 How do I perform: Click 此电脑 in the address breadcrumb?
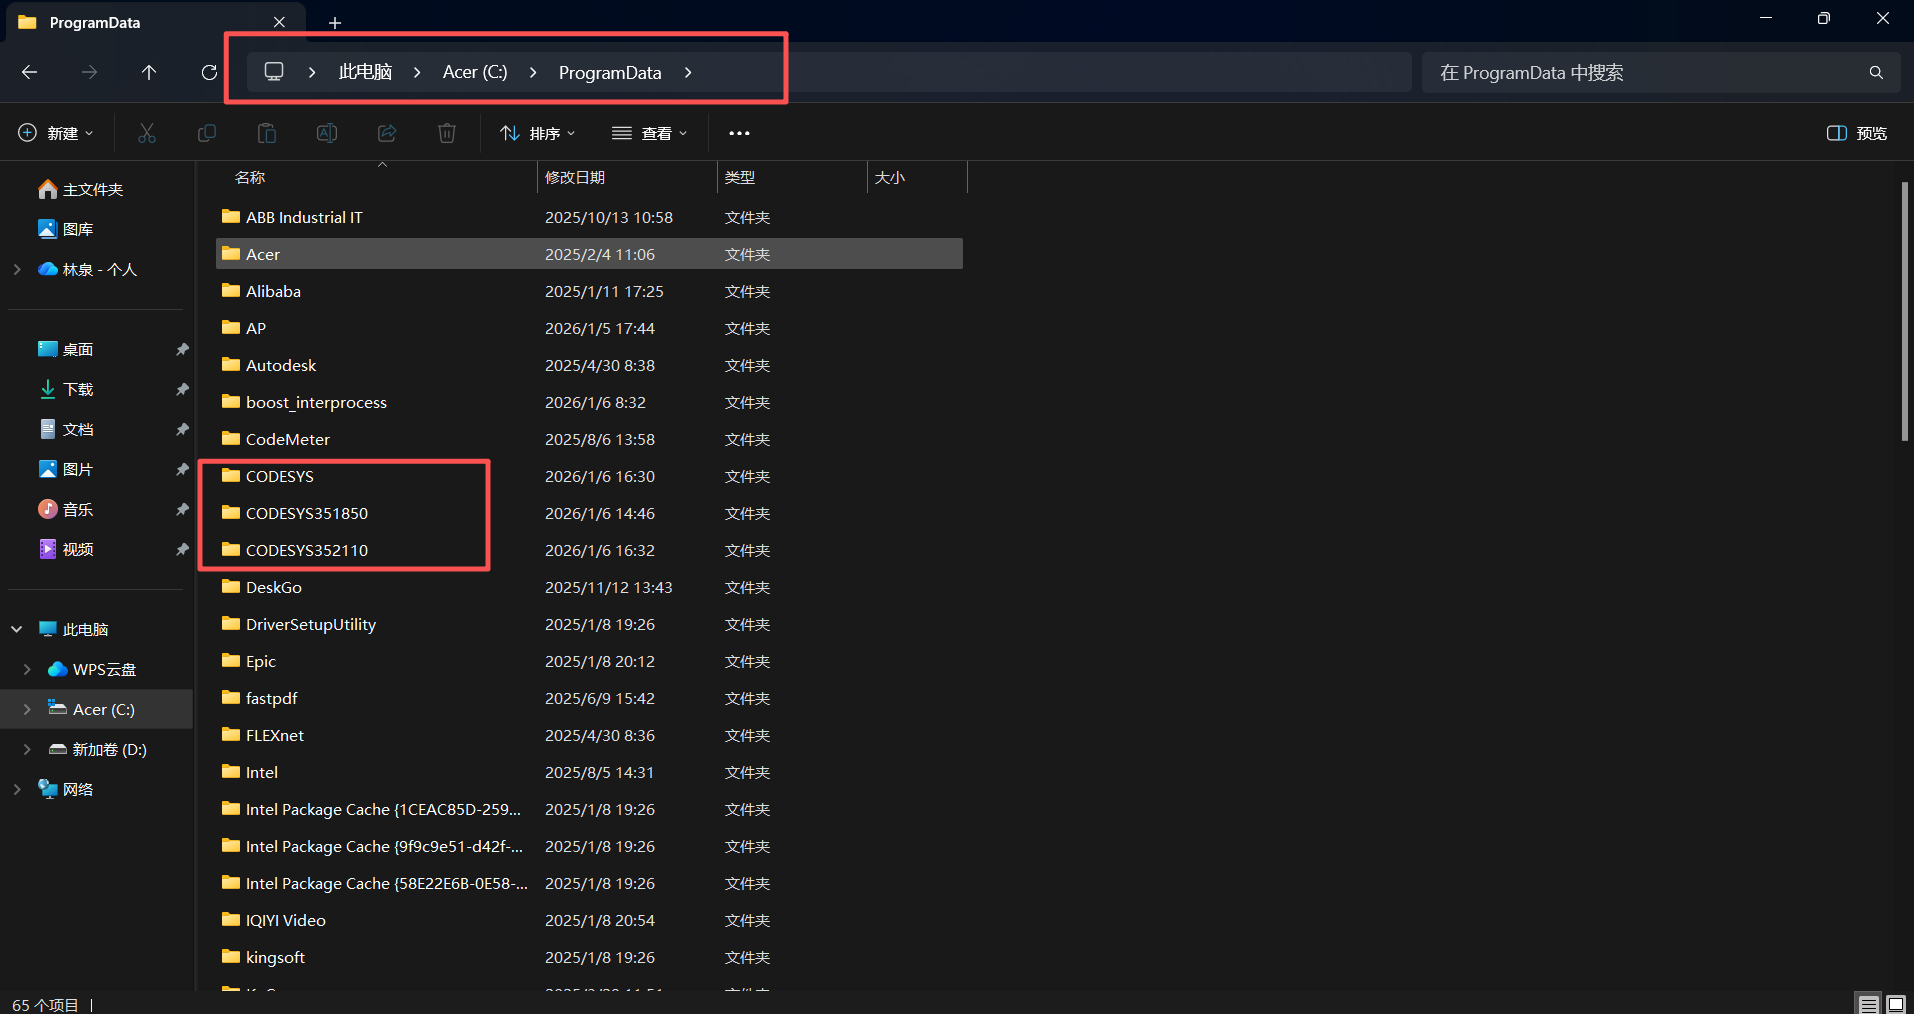(x=365, y=72)
